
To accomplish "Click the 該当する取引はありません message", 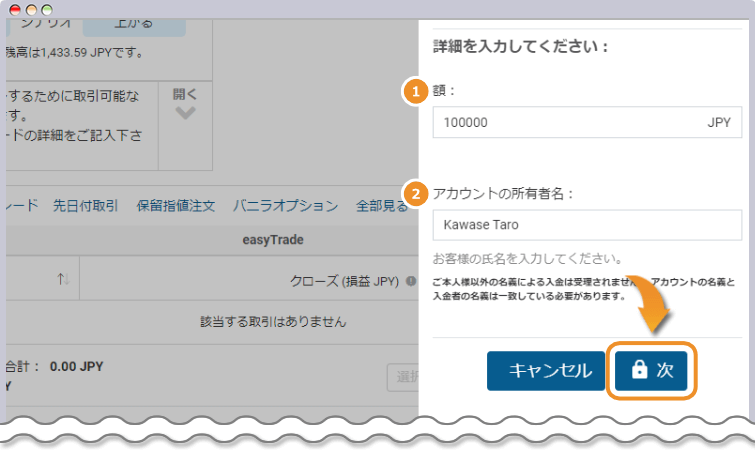I will click(x=273, y=321).
